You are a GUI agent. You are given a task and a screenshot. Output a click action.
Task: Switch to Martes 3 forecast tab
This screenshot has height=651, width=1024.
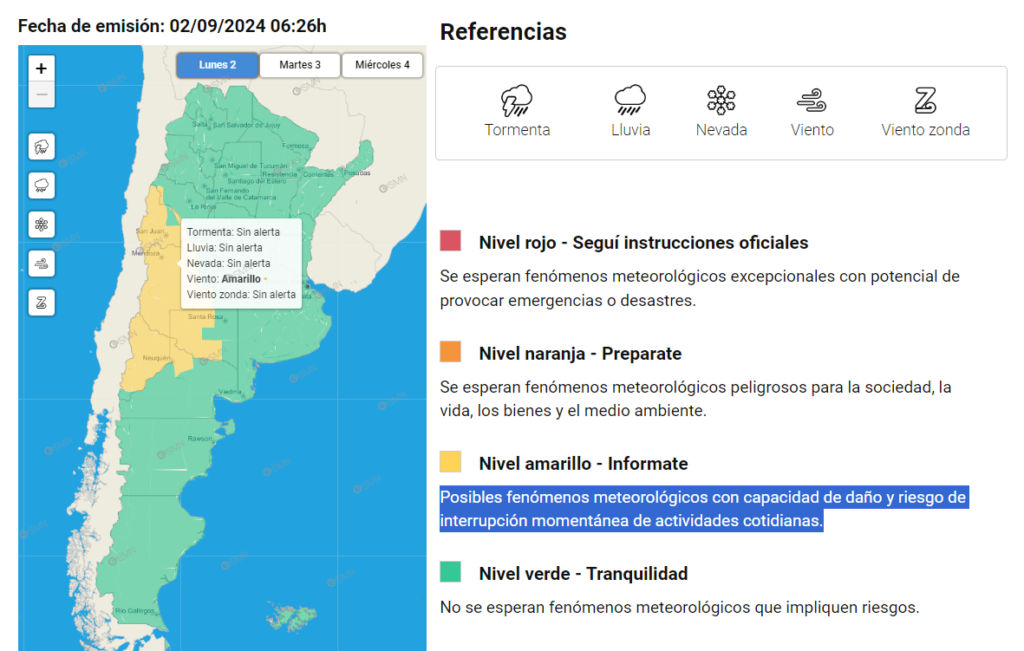300,65
